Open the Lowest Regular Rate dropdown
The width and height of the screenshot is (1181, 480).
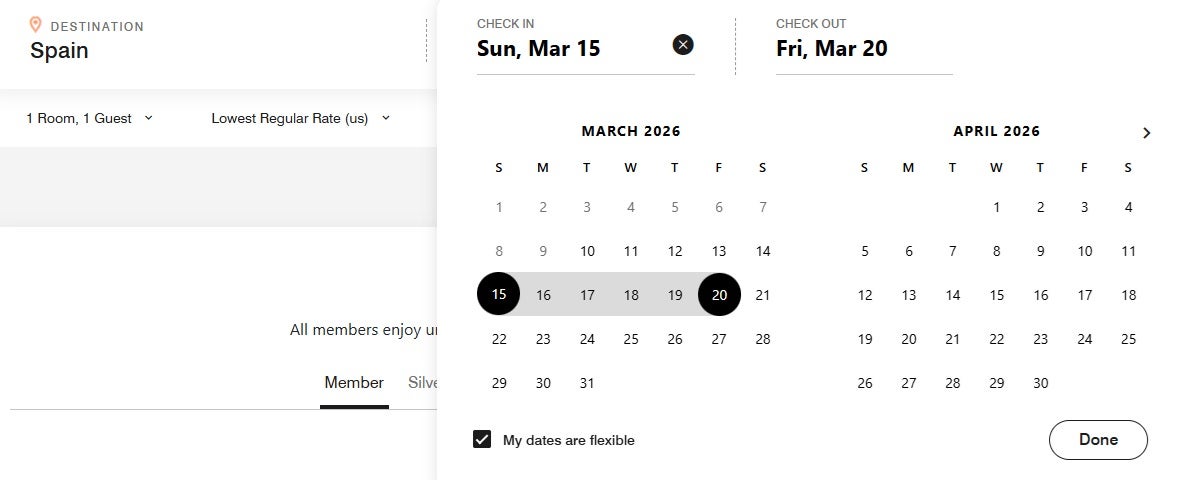(300, 118)
